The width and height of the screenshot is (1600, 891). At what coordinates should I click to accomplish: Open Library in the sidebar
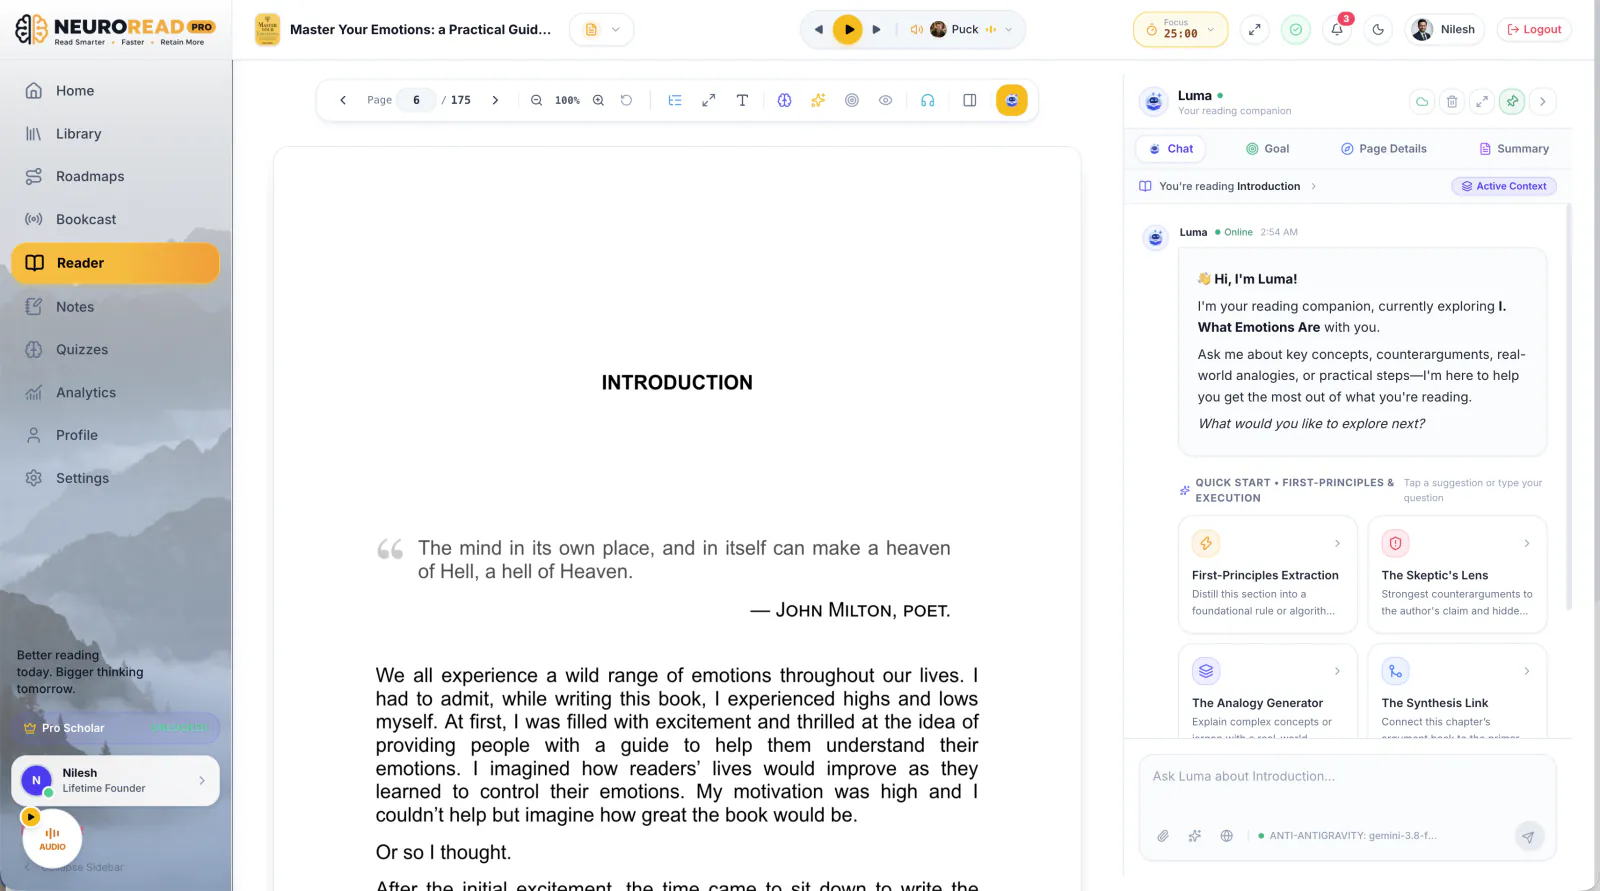(x=115, y=134)
